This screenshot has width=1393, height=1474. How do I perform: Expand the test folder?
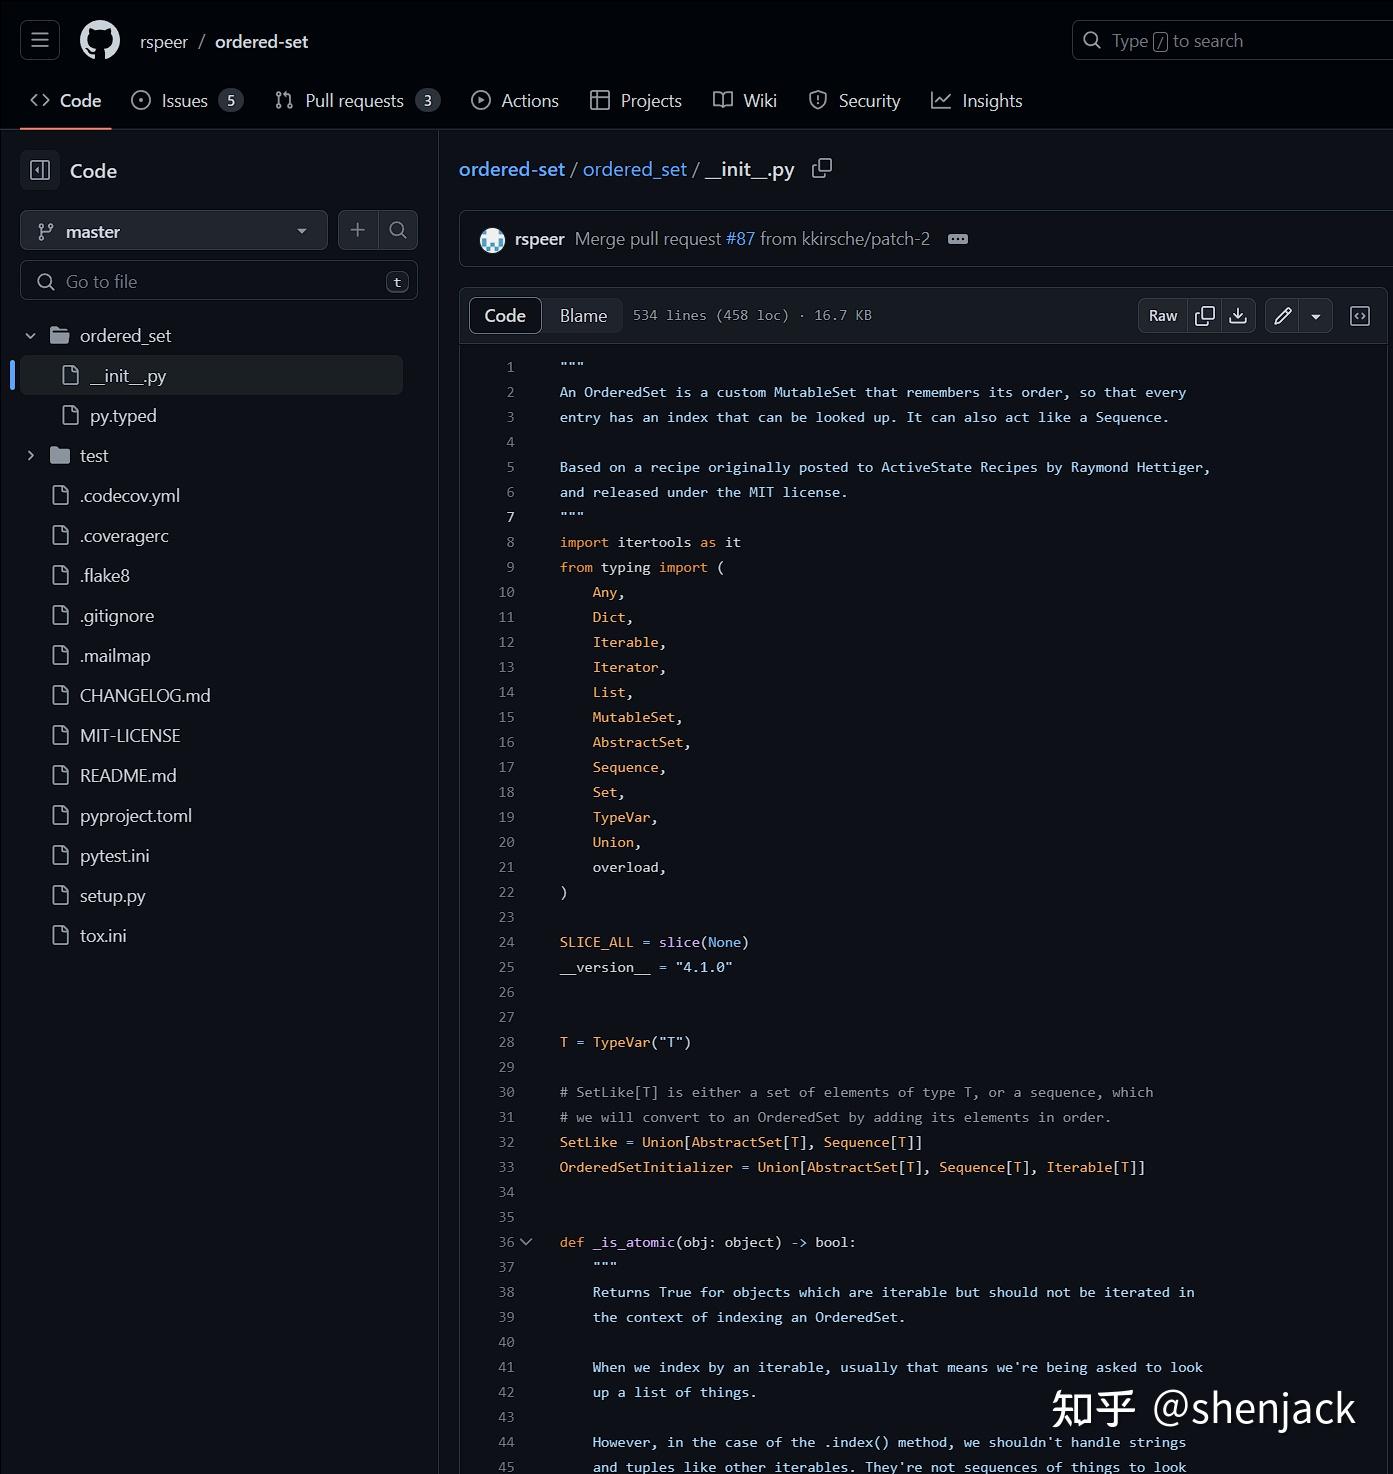[x=31, y=456]
